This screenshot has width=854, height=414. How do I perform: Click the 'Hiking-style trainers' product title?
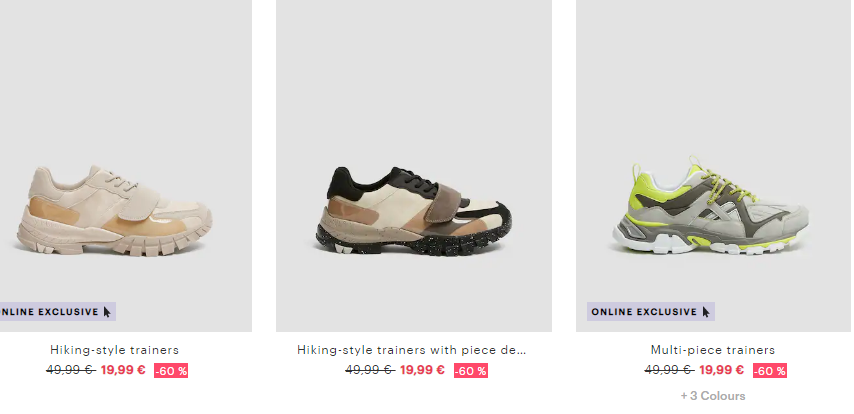point(114,350)
